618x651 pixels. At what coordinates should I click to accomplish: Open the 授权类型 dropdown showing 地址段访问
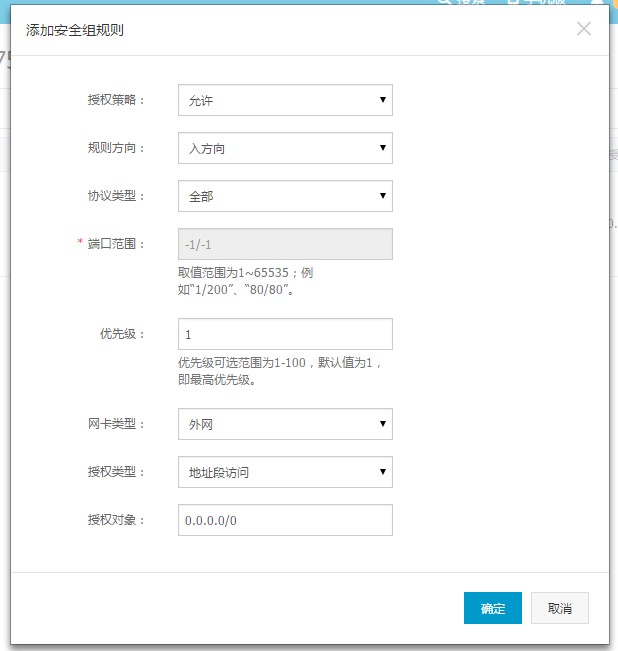coord(285,472)
